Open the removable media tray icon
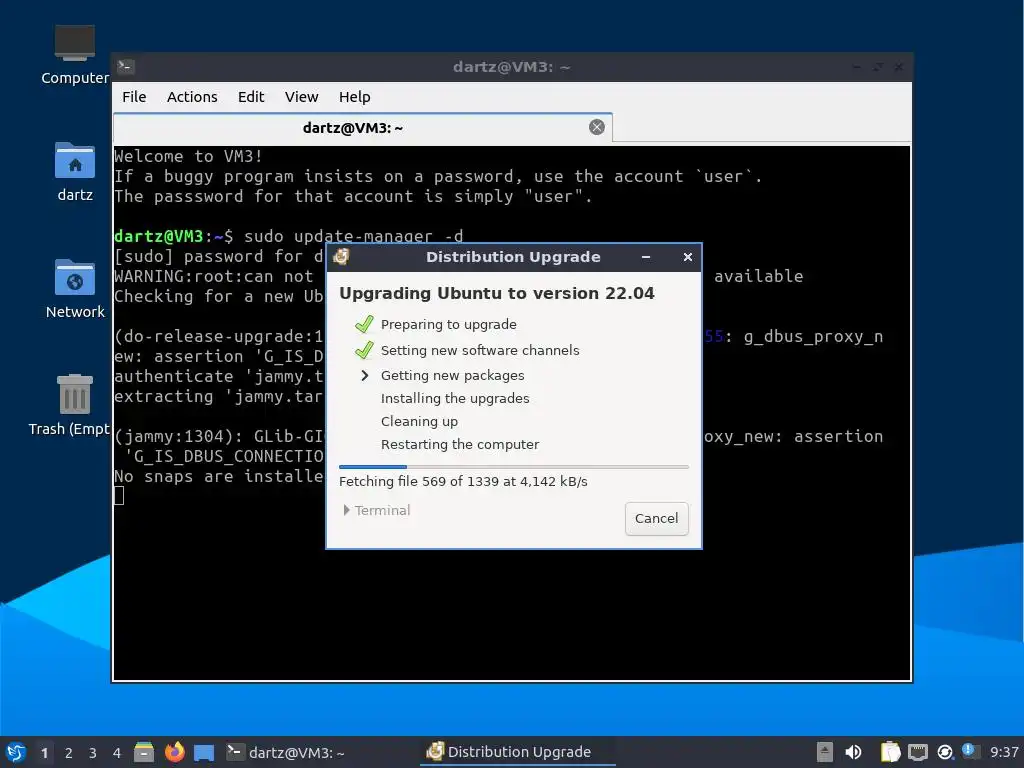The width and height of the screenshot is (1024, 768). click(x=825, y=752)
